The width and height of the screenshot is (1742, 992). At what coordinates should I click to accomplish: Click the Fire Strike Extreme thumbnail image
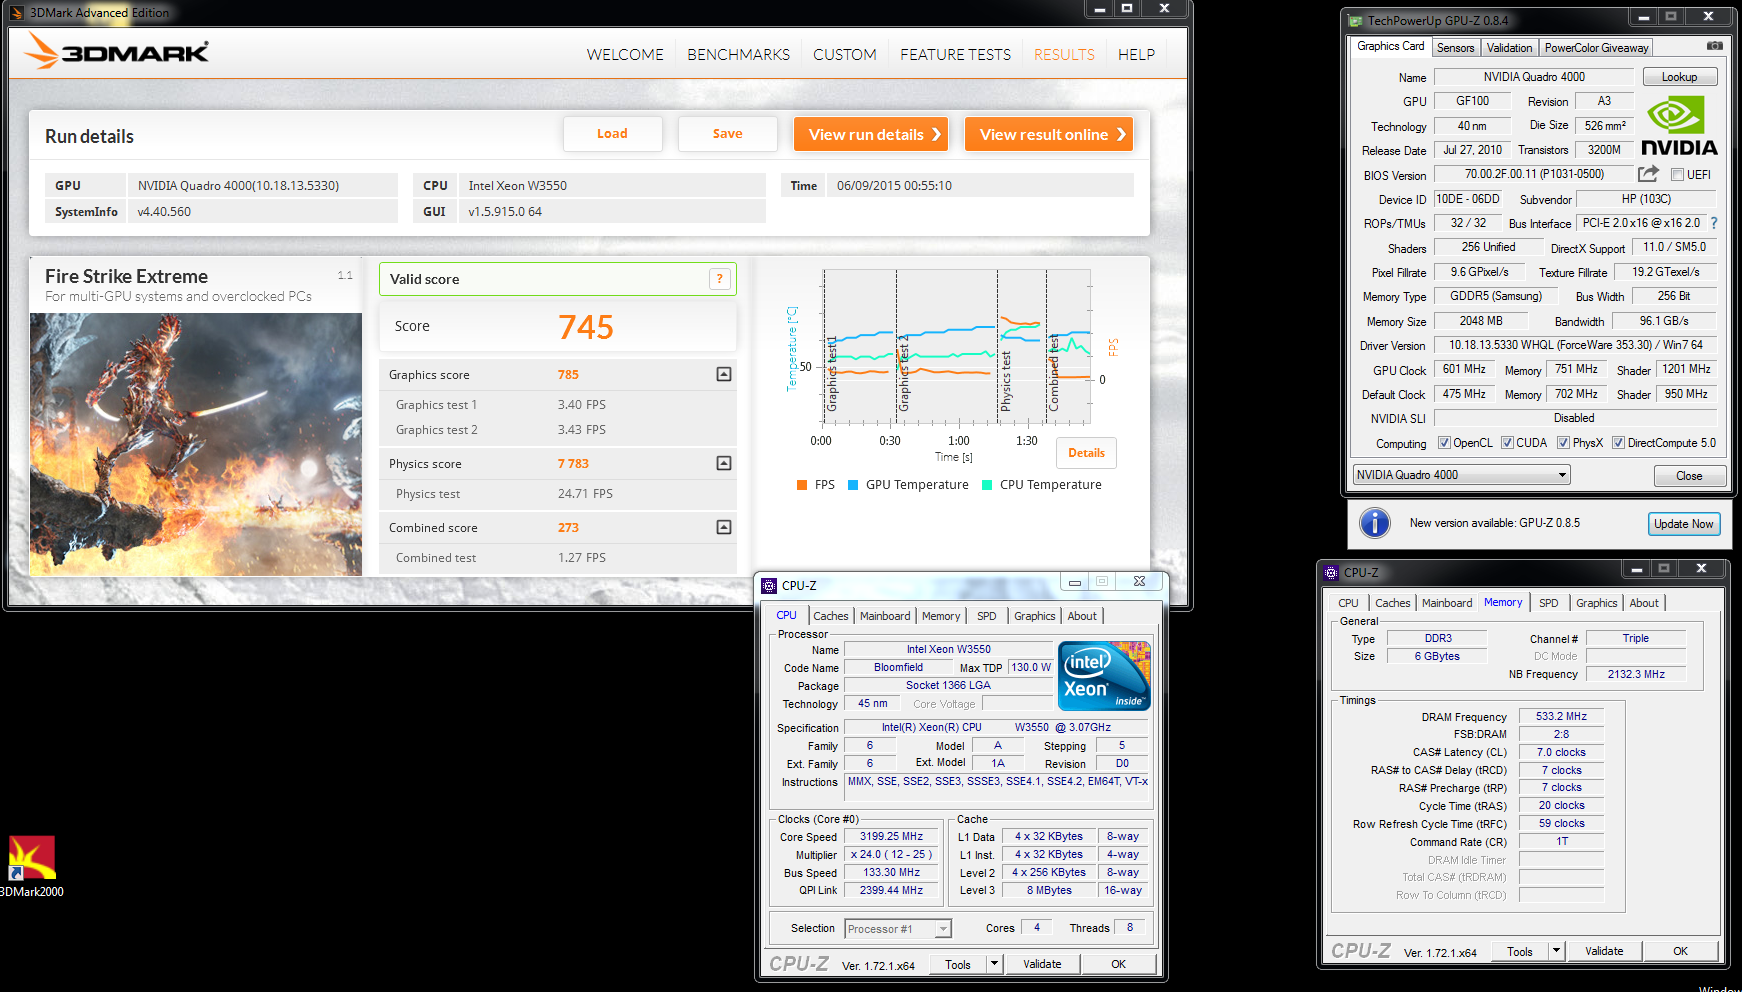(x=196, y=444)
